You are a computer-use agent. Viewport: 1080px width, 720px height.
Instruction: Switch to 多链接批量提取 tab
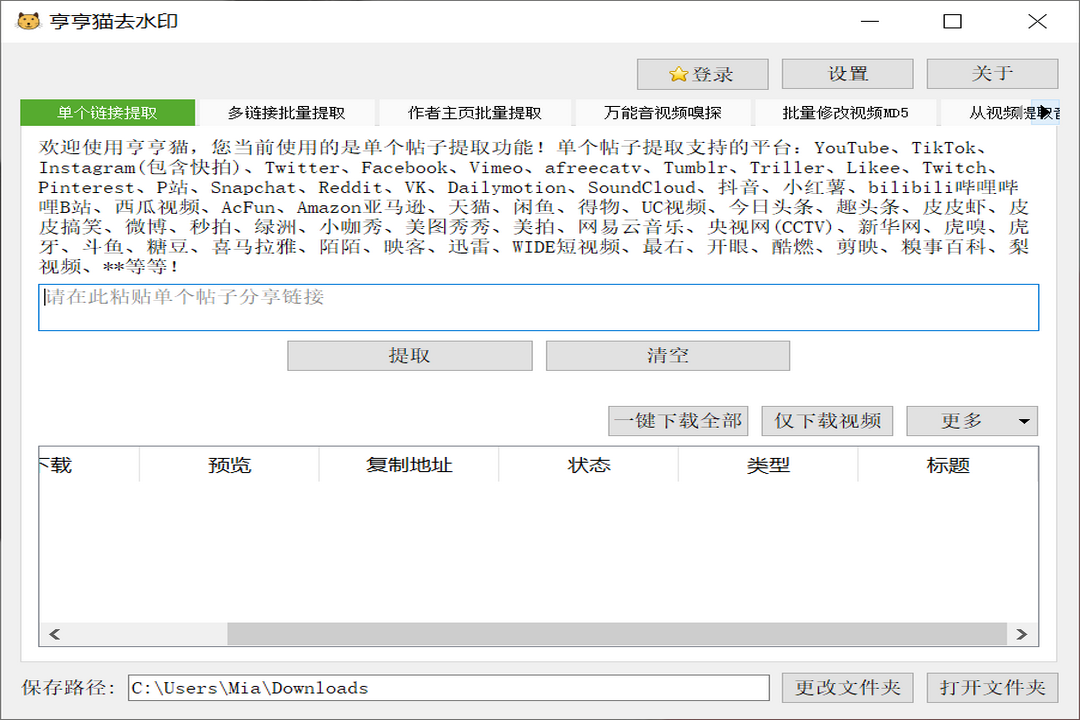[286, 113]
